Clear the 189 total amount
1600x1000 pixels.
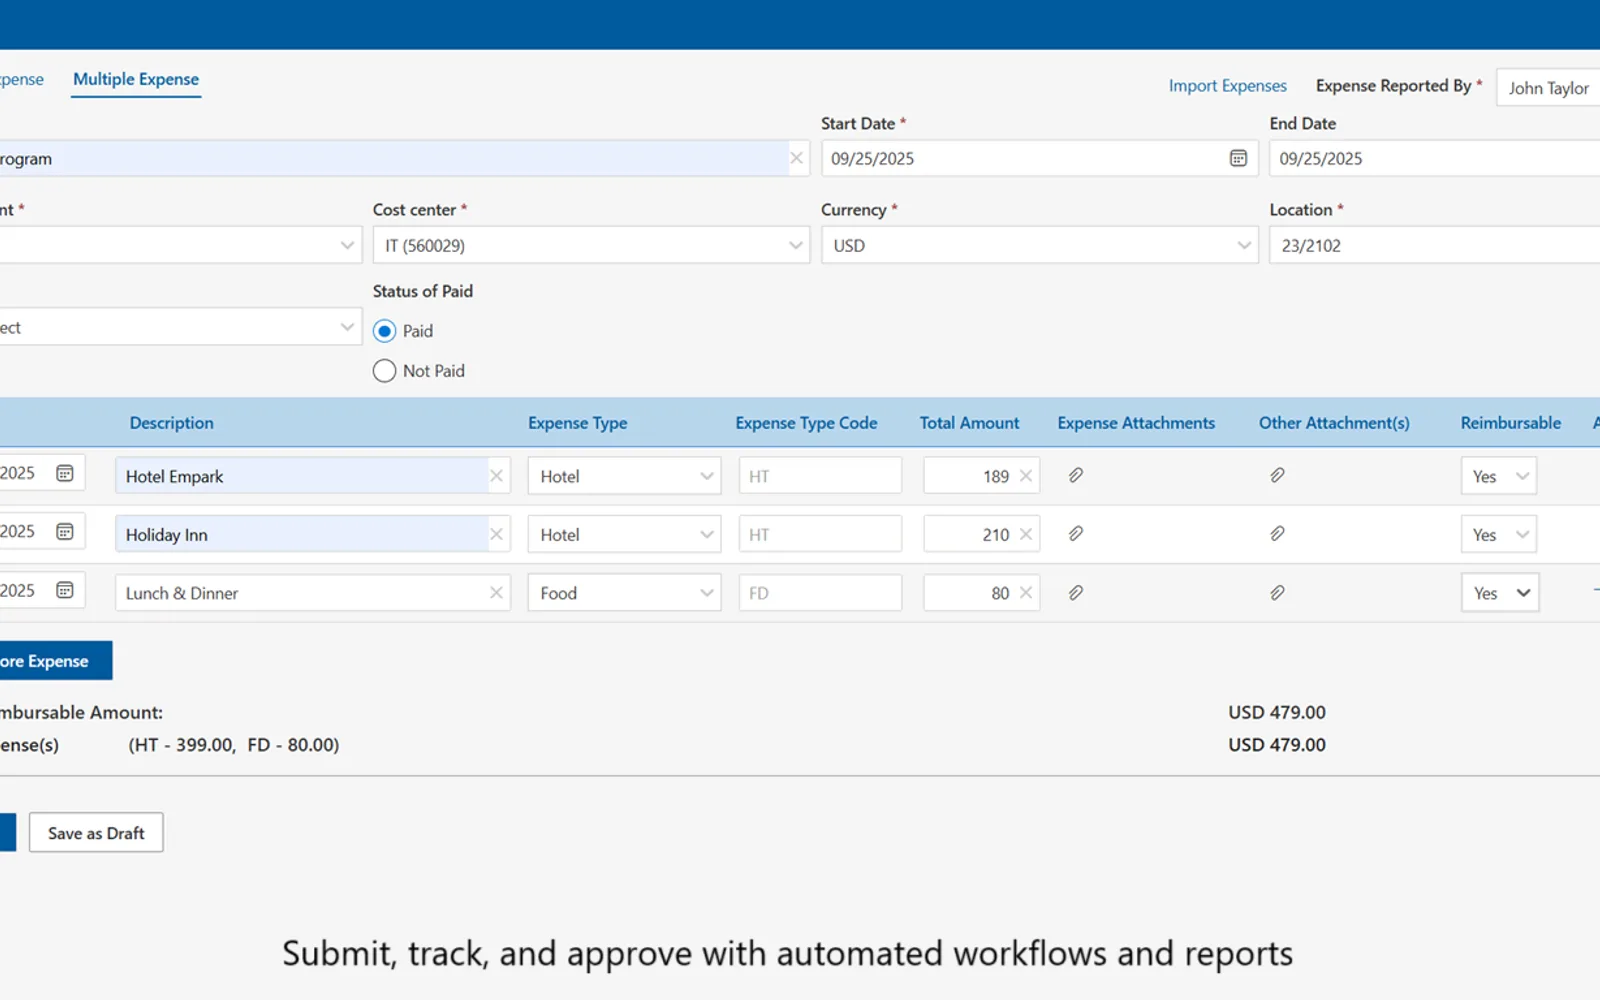click(x=1026, y=476)
